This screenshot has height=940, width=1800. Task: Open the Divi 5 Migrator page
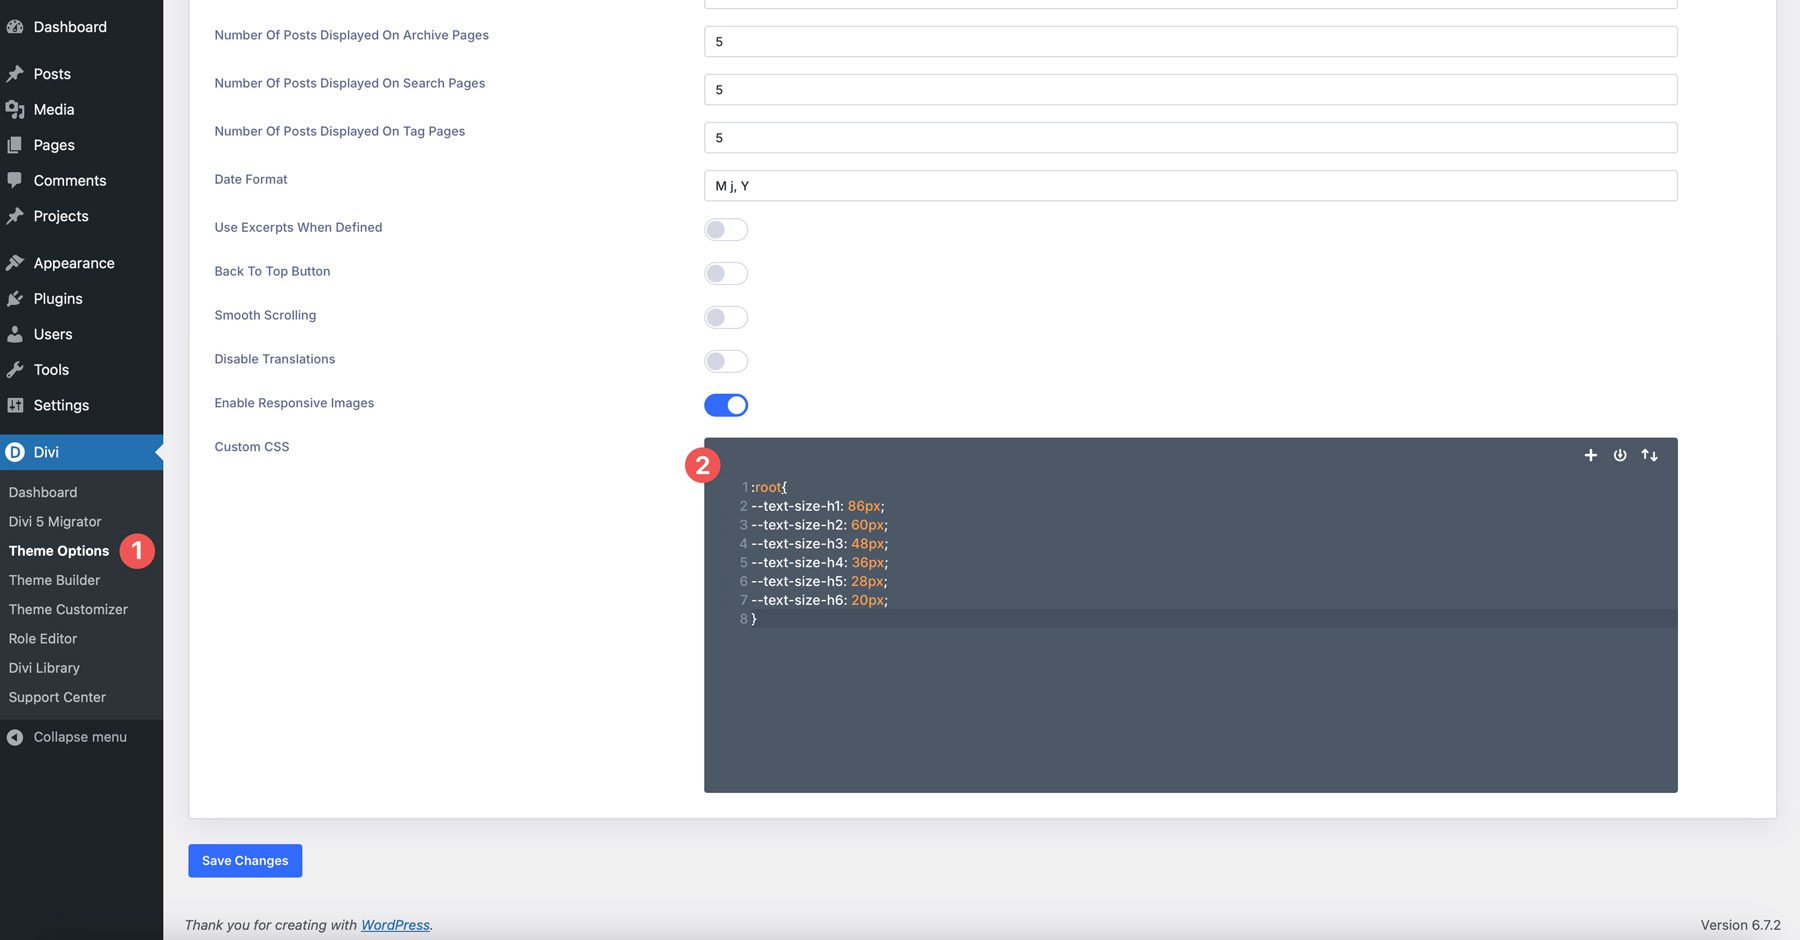55,521
